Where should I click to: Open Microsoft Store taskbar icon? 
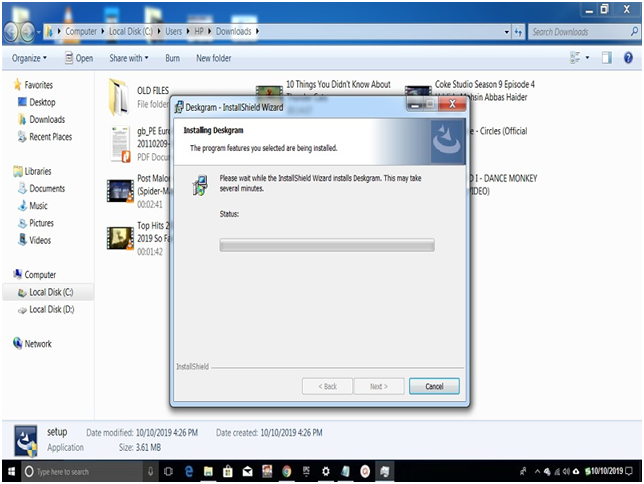pyautogui.click(x=228, y=472)
